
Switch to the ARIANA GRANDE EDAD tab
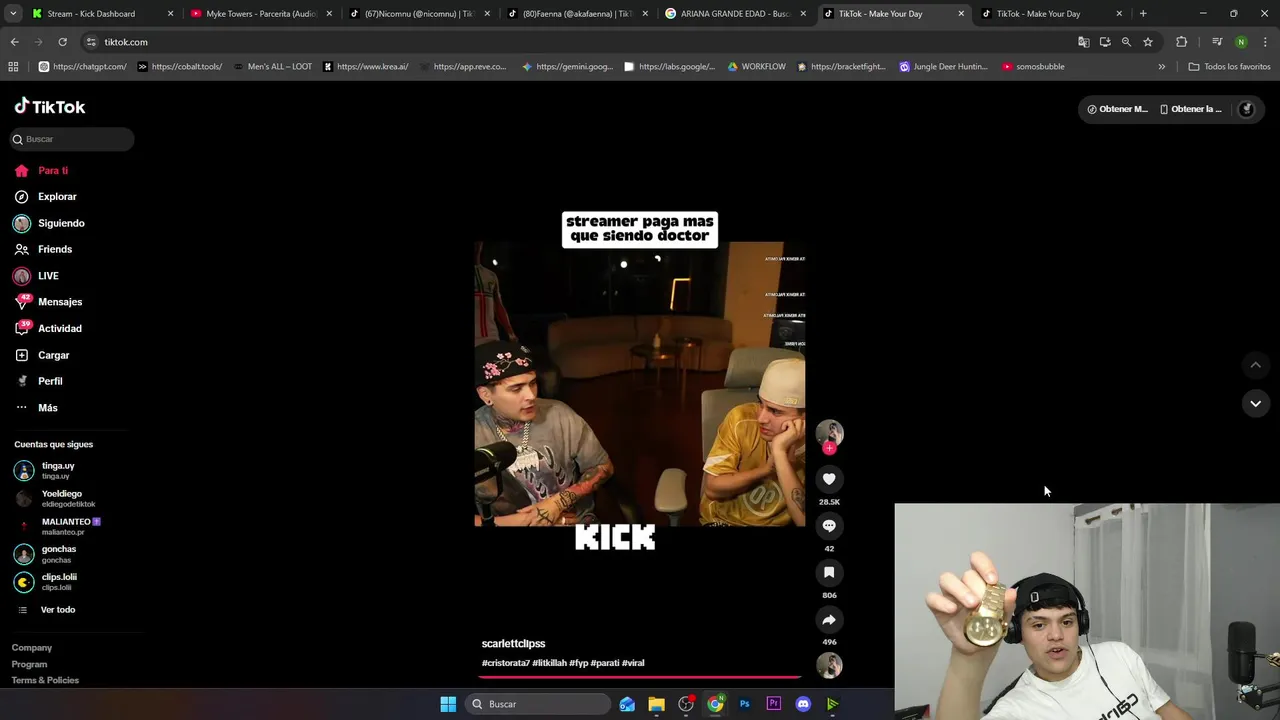735,14
